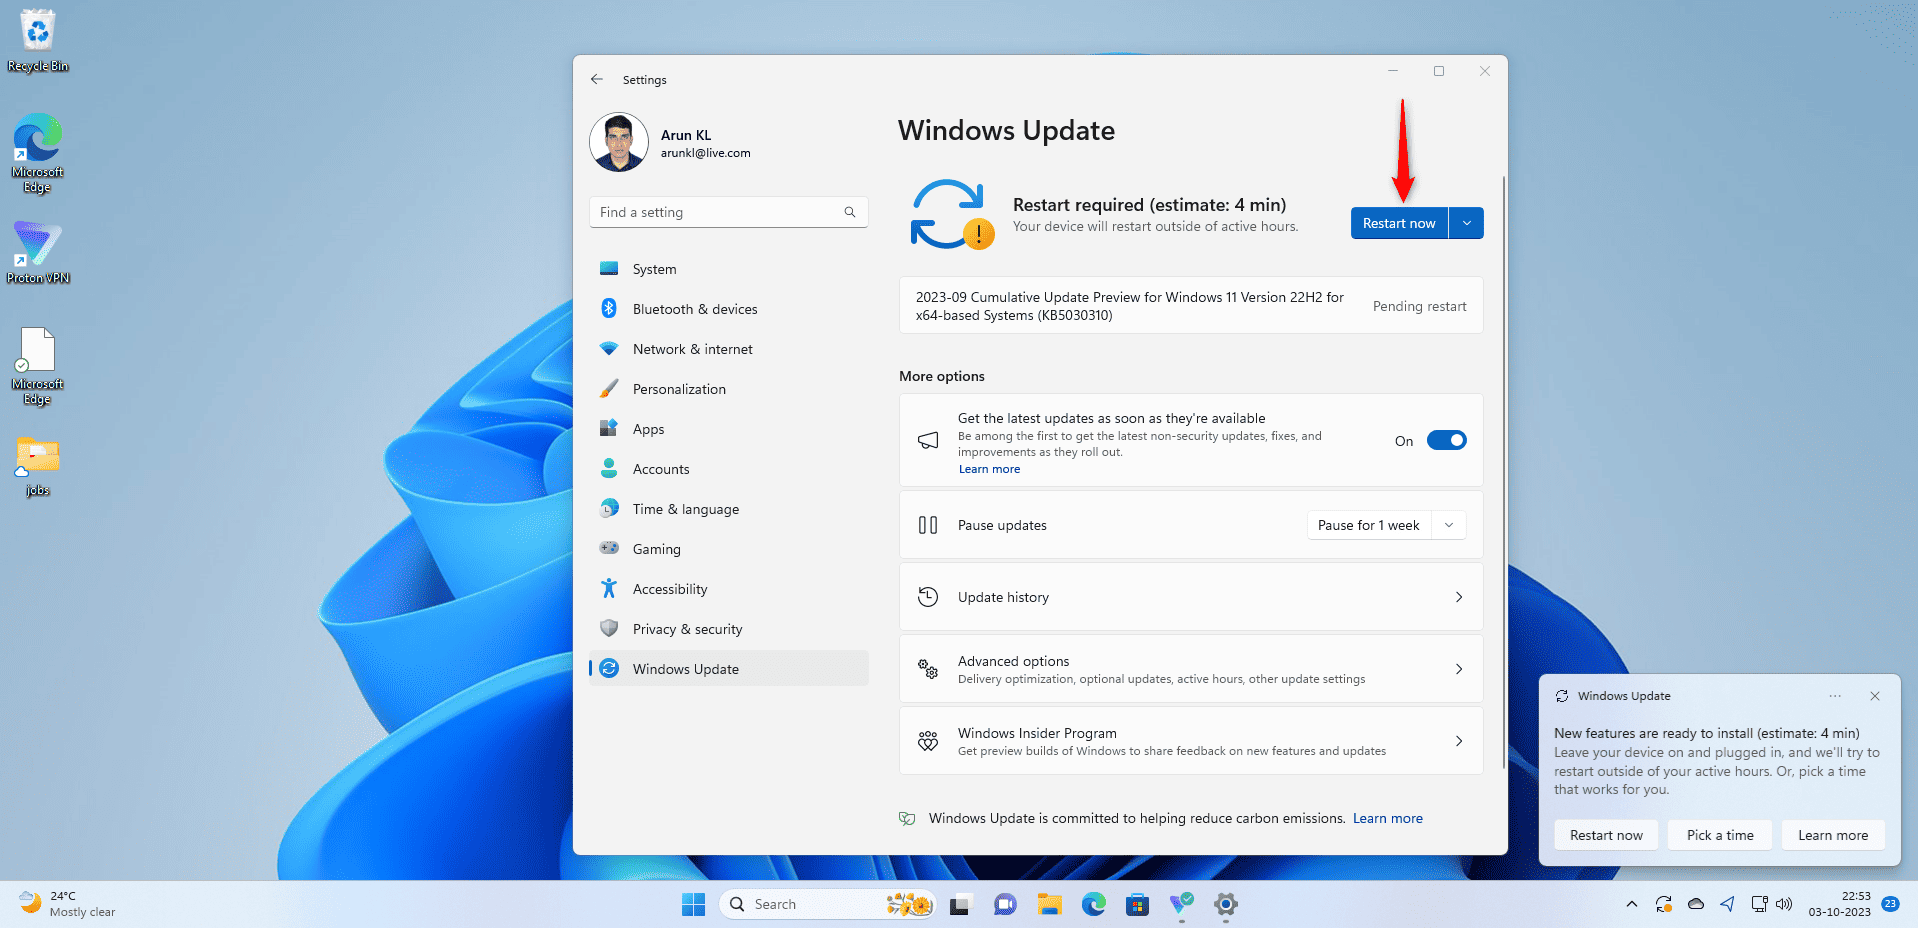Screen dimensions: 1918x928
Task: Select Bluetooth & devices in sidebar
Action: coord(729,309)
